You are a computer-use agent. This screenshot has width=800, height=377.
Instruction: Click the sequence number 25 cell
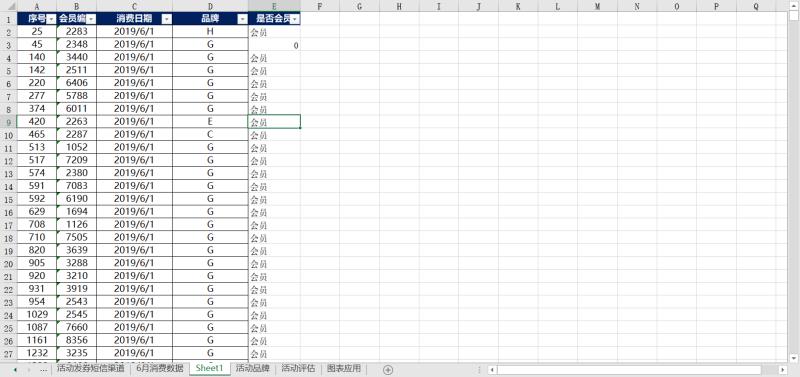37,32
